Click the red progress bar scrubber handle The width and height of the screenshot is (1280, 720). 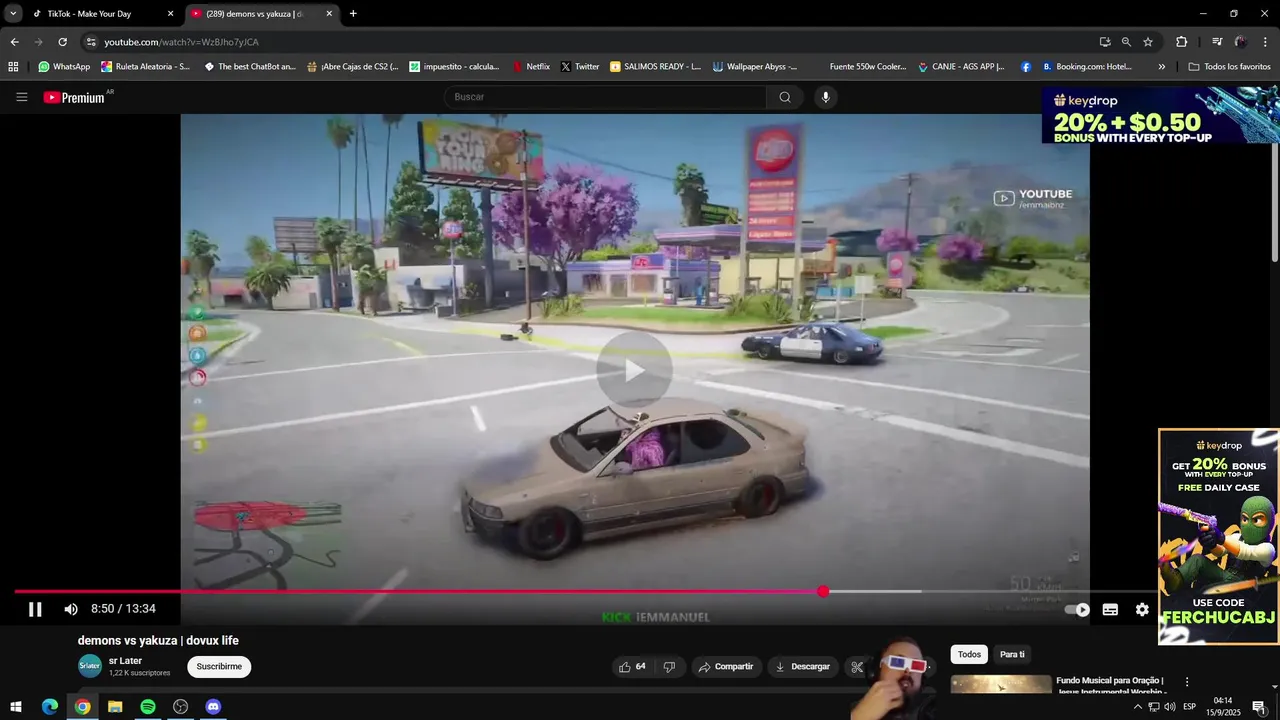click(x=823, y=592)
